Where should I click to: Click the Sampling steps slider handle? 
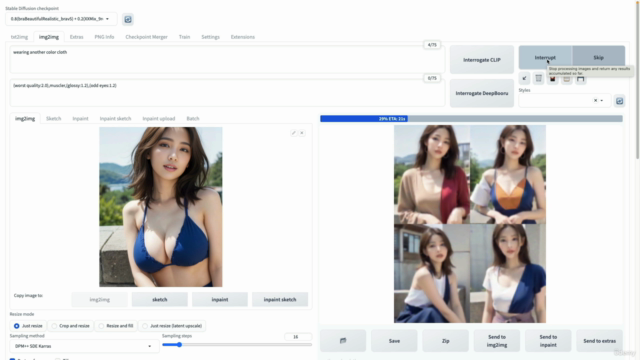(179, 344)
